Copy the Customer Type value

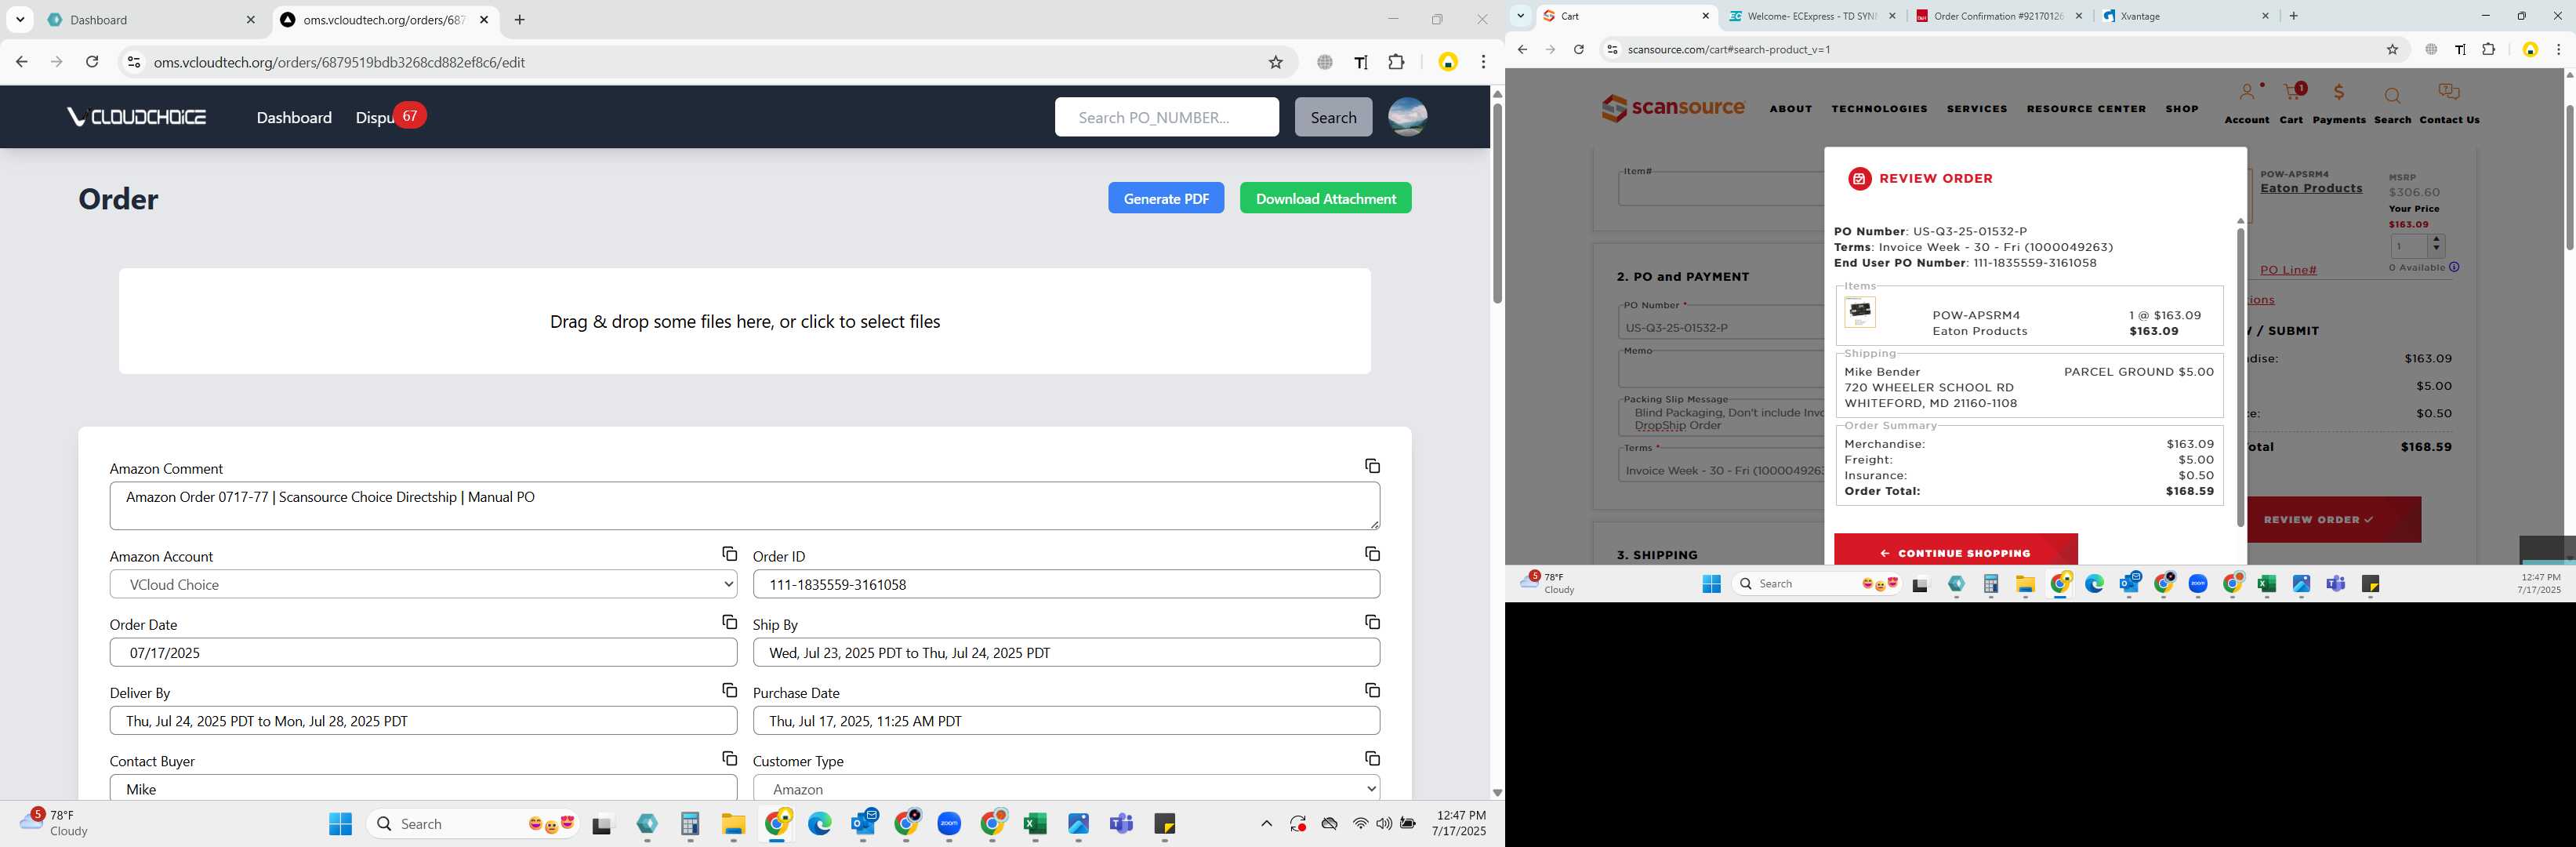click(x=1372, y=758)
